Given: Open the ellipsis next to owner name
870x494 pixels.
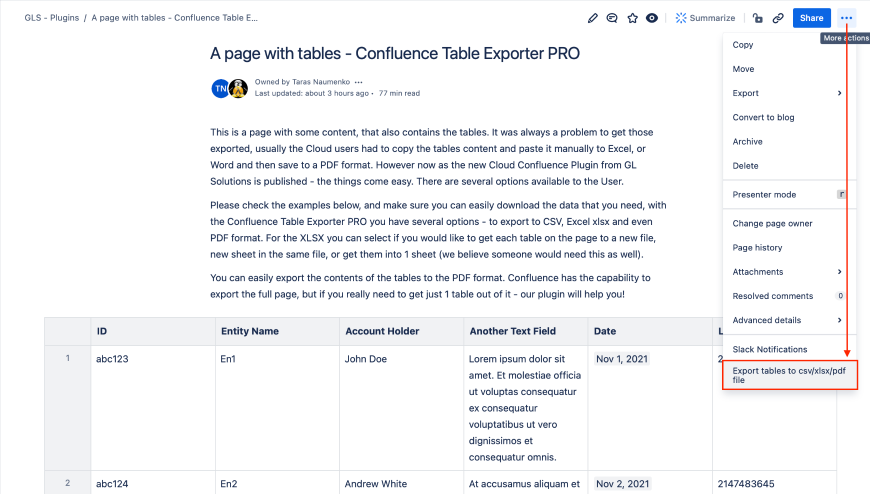Looking at the screenshot, I should (x=359, y=82).
